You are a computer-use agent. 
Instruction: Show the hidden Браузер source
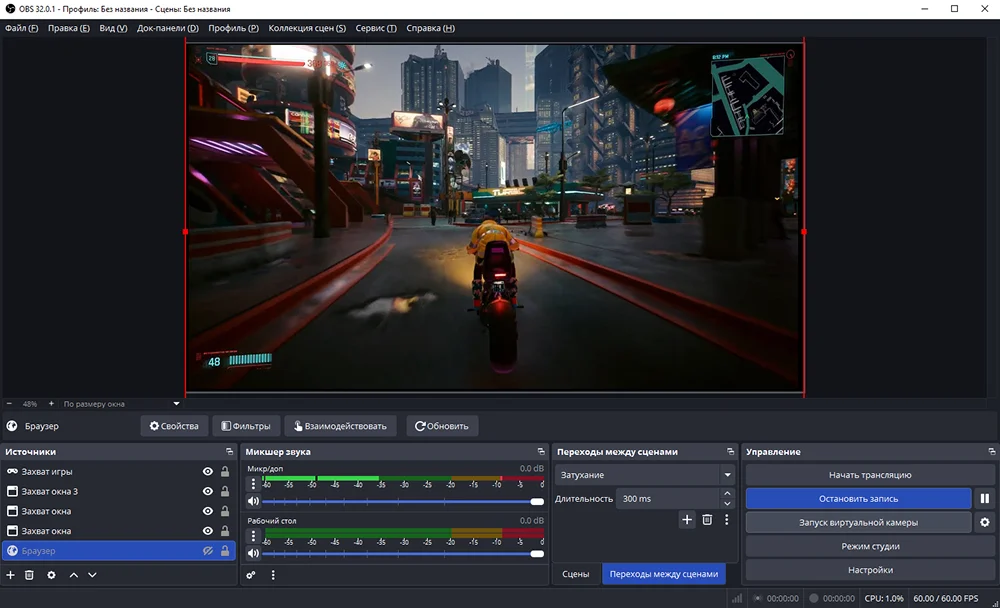(x=208, y=550)
